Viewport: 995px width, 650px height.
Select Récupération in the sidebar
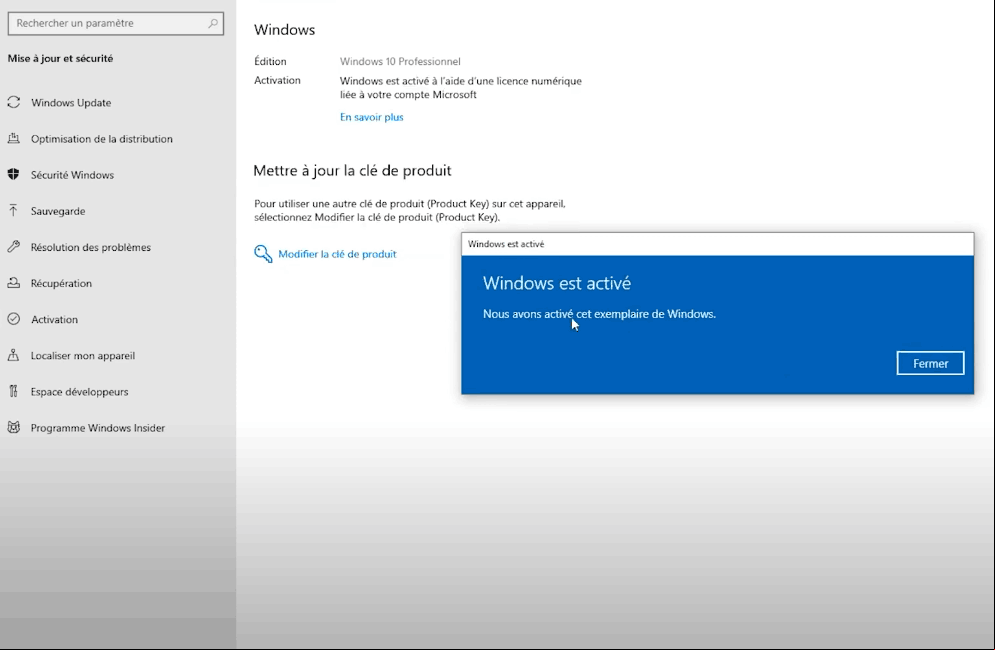62,284
